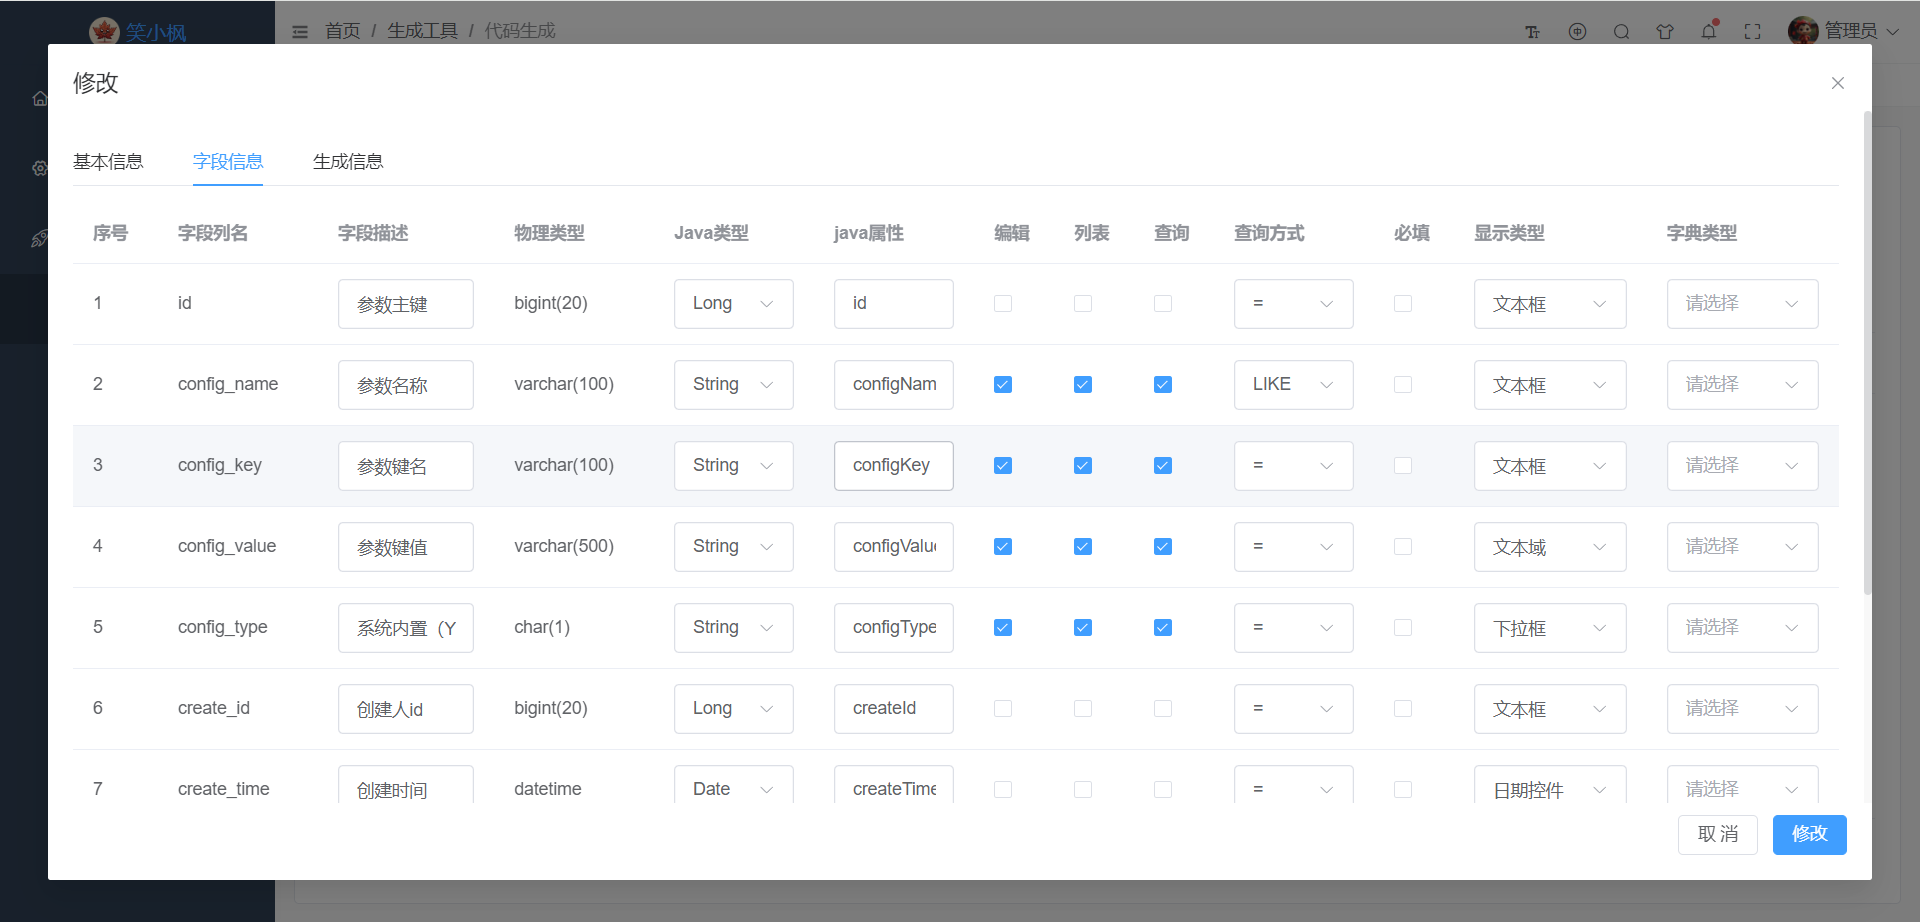This screenshot has width=1920, height=922.
Task: Click the 管理员 avatar image
Action: coord(1803,31)
